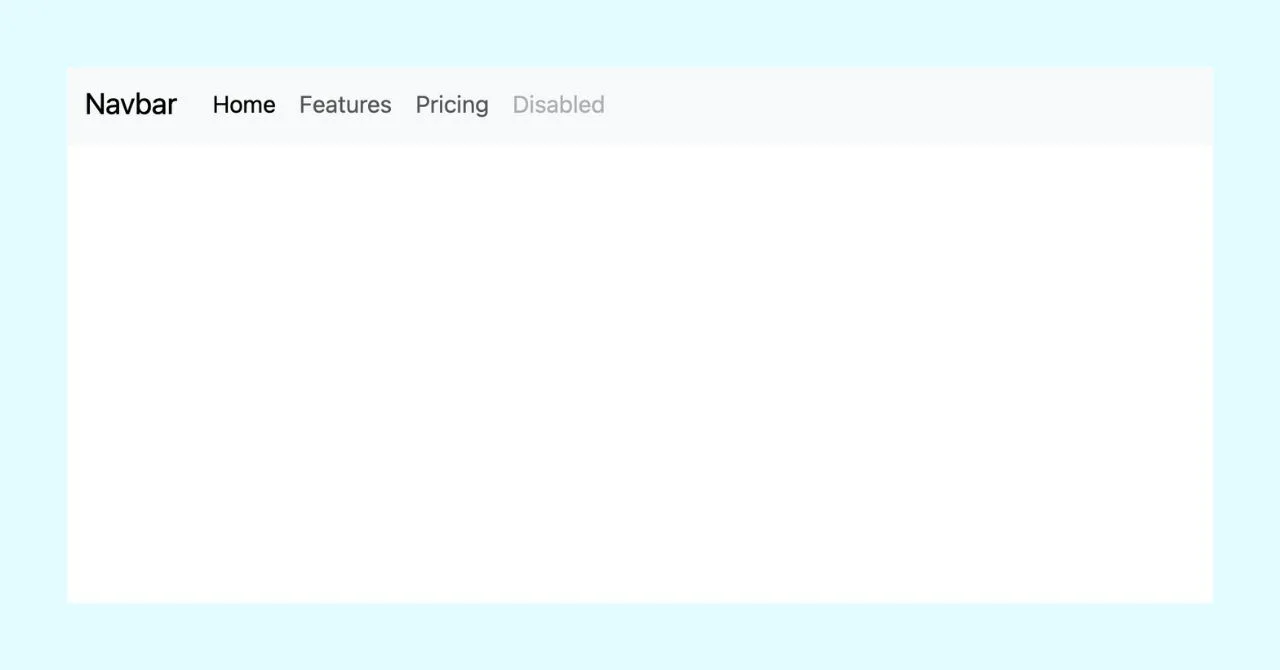The image size is (1280, 670).
Task: Click the grayed-out Disabled link
Action: point(558,104)
